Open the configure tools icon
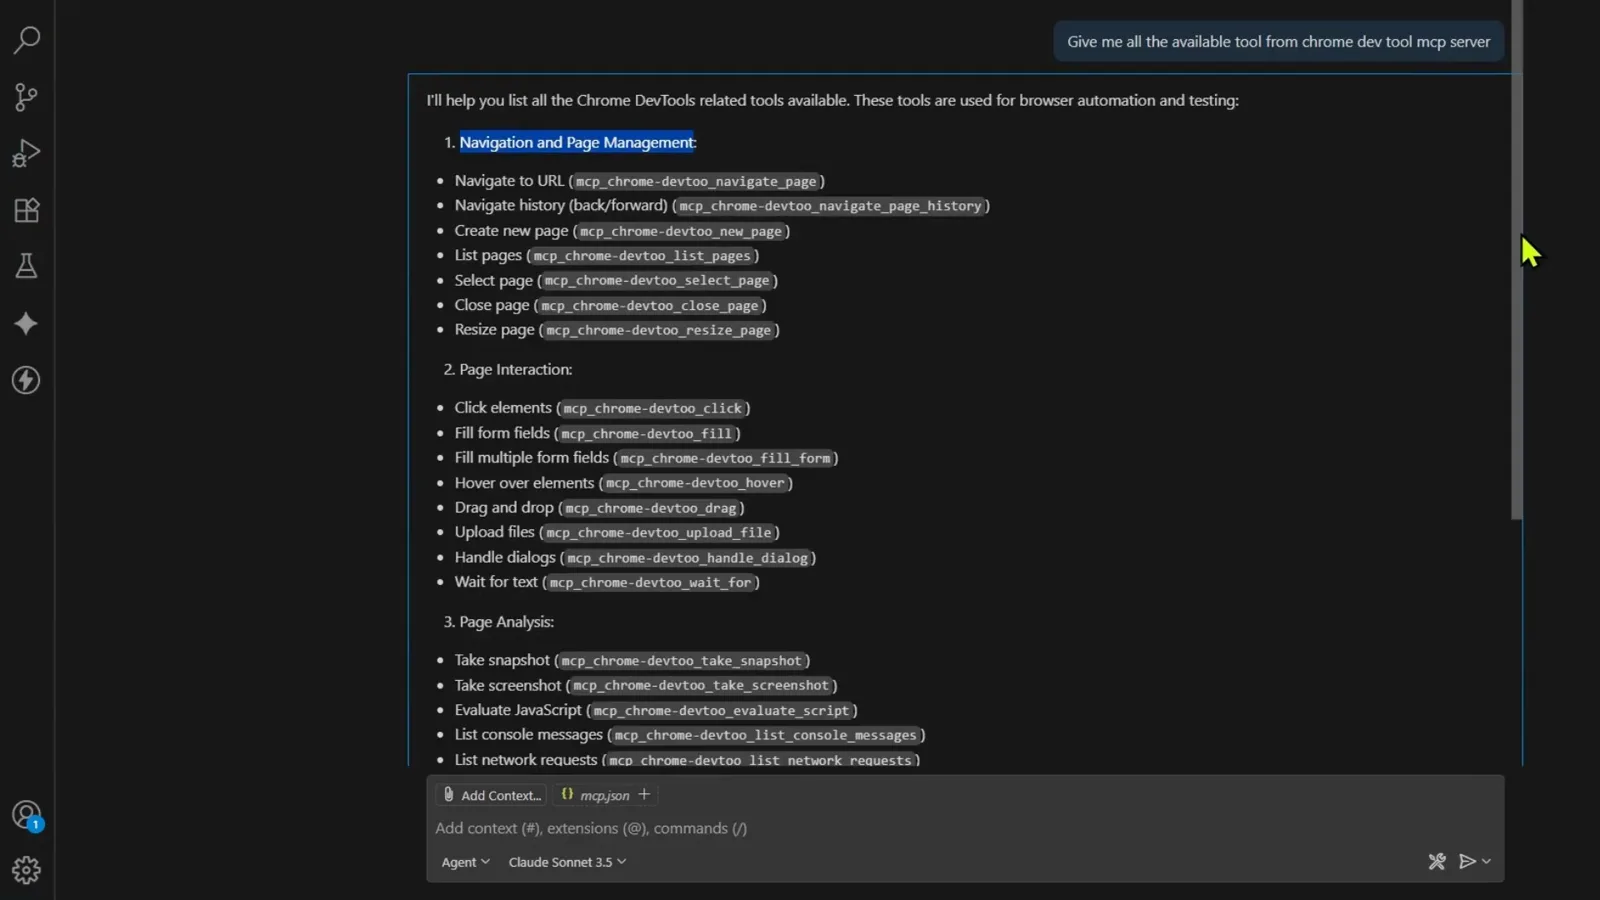 [x=1437, y=861]
